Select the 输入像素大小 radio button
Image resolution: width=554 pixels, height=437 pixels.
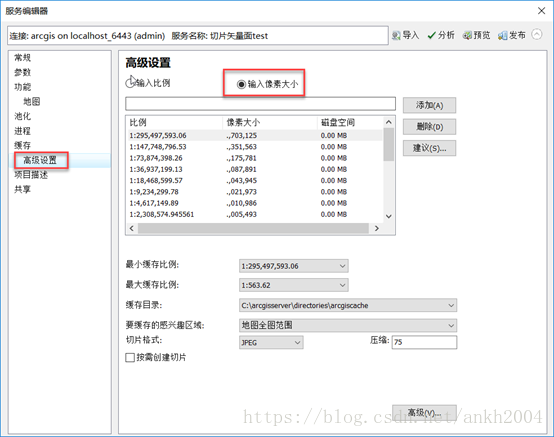coord(241,84)
